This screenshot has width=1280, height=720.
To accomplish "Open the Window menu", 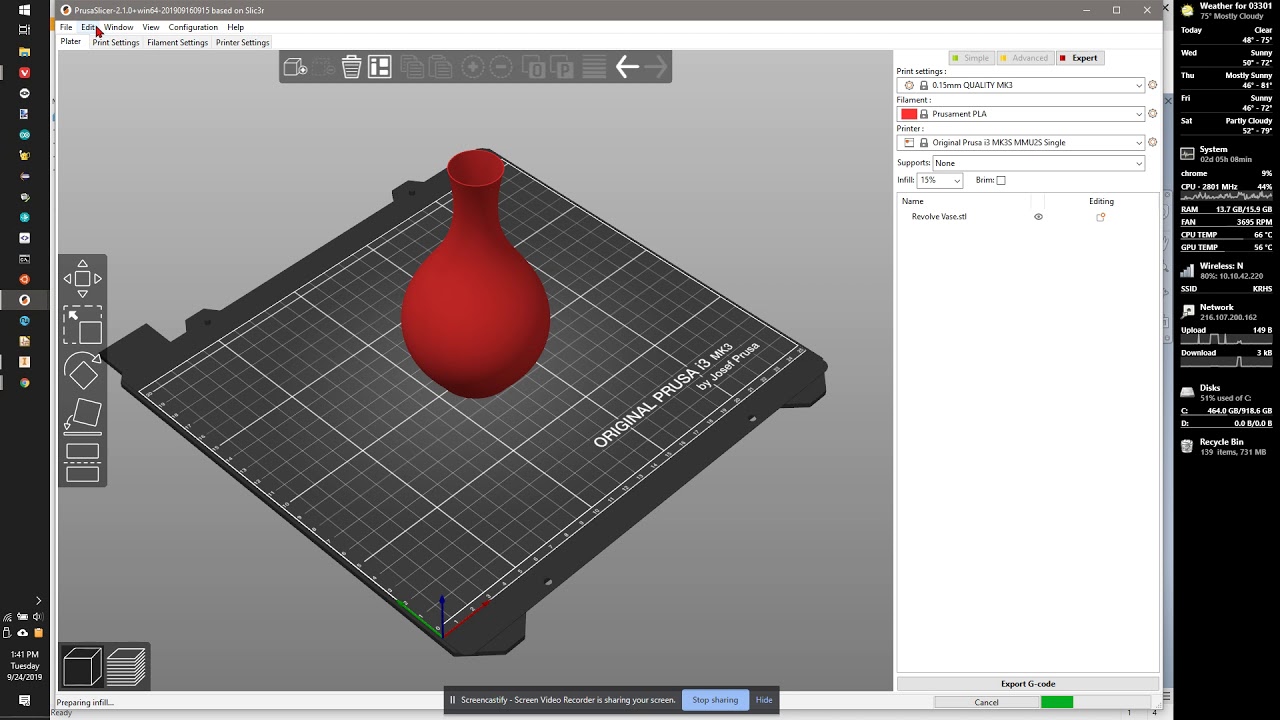I will coord(118,27).
